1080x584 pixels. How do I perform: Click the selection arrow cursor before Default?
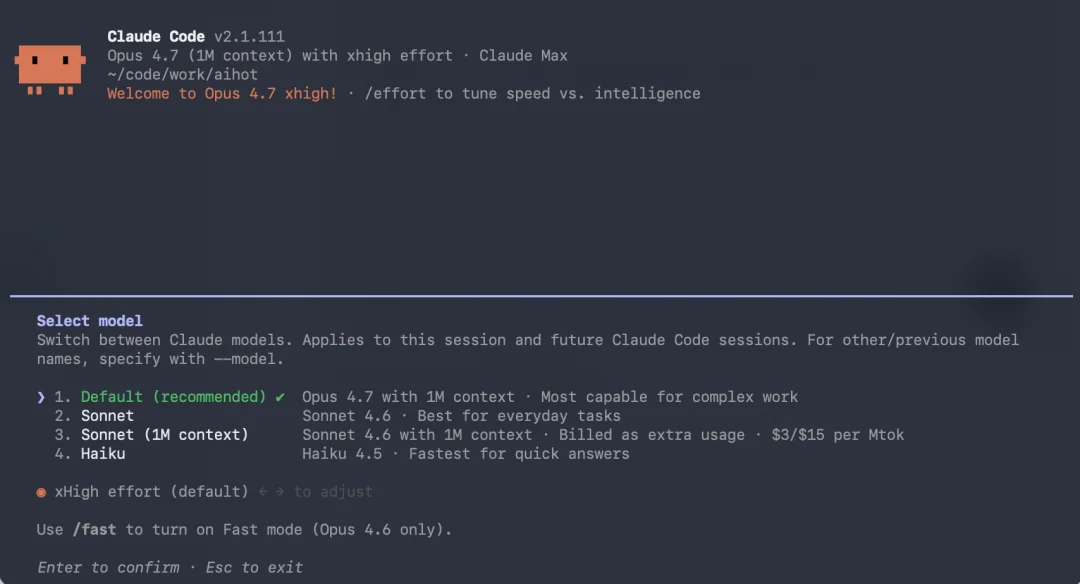(41, 397)
